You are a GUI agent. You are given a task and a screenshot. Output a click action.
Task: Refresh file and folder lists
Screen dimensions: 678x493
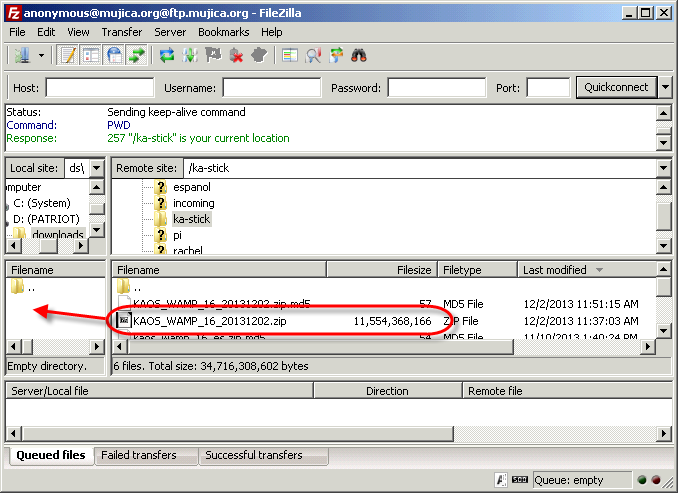166,55
